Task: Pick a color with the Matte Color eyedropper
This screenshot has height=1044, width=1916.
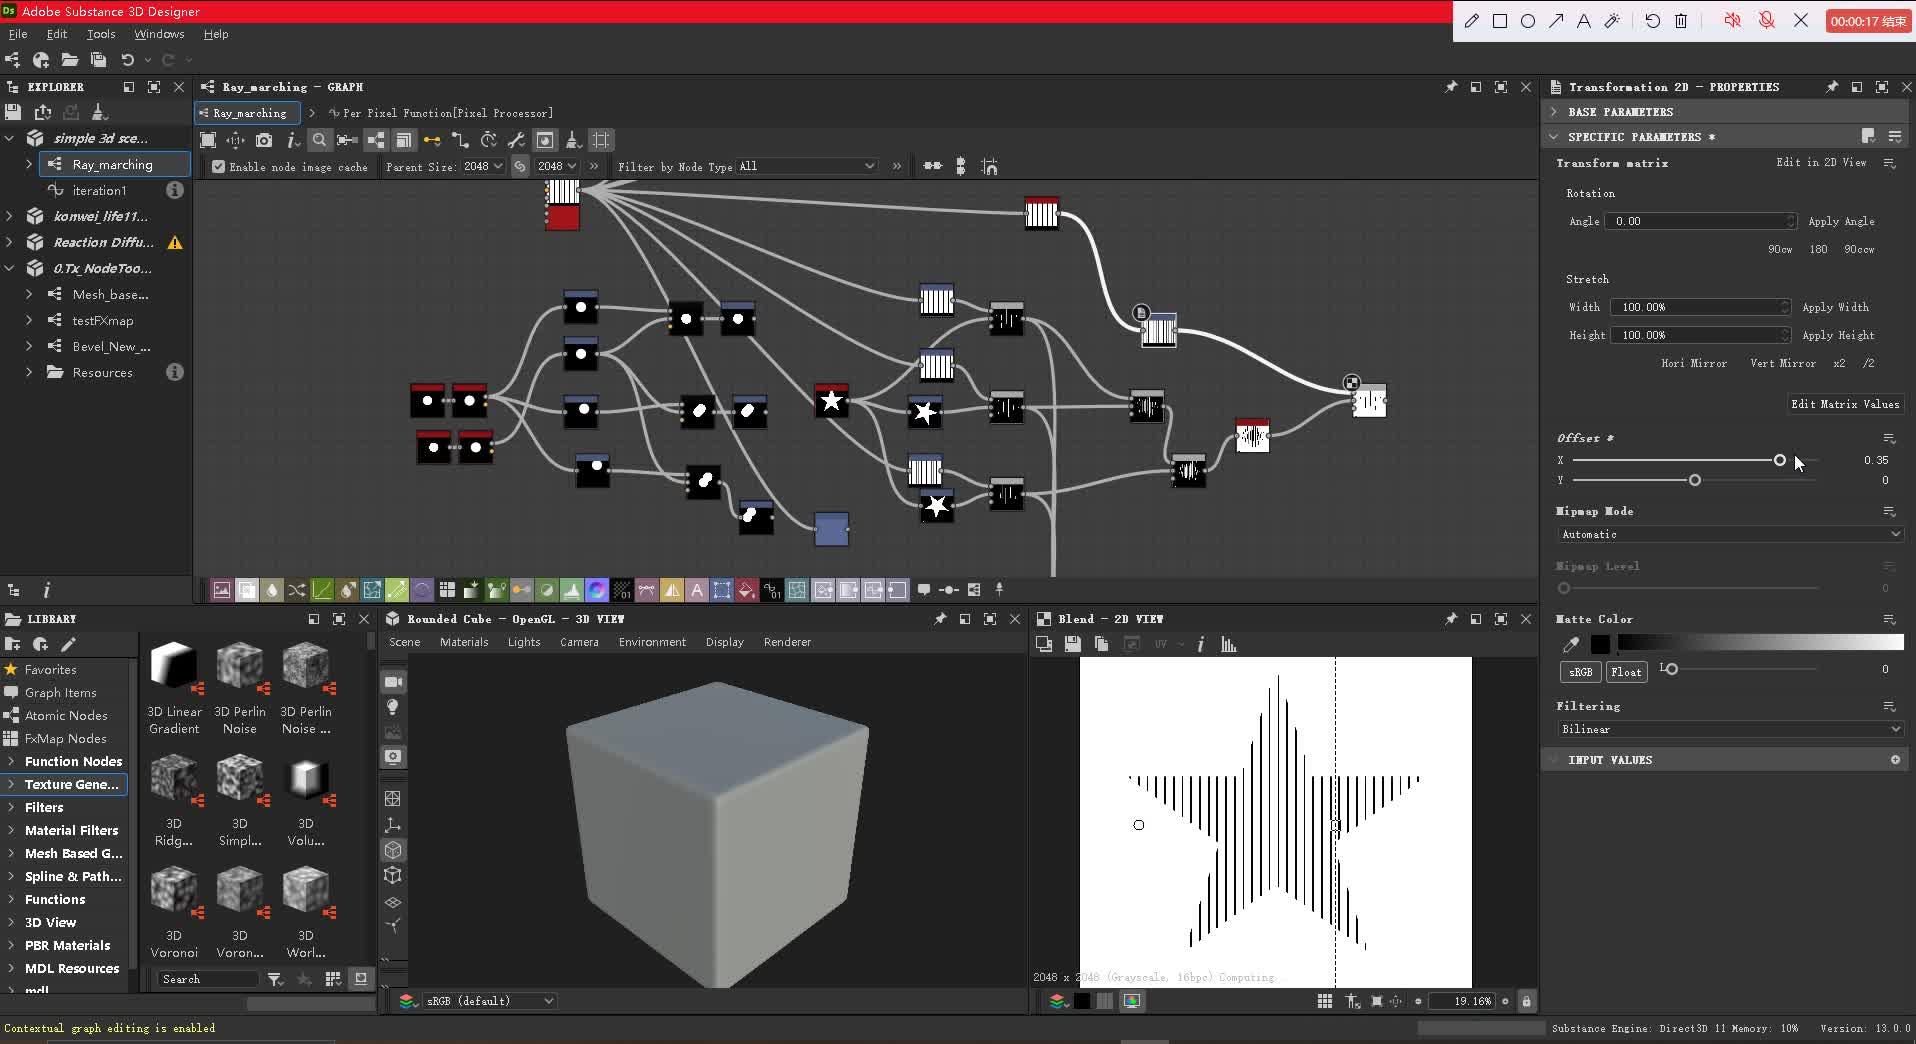Action: coord(1570,644)
